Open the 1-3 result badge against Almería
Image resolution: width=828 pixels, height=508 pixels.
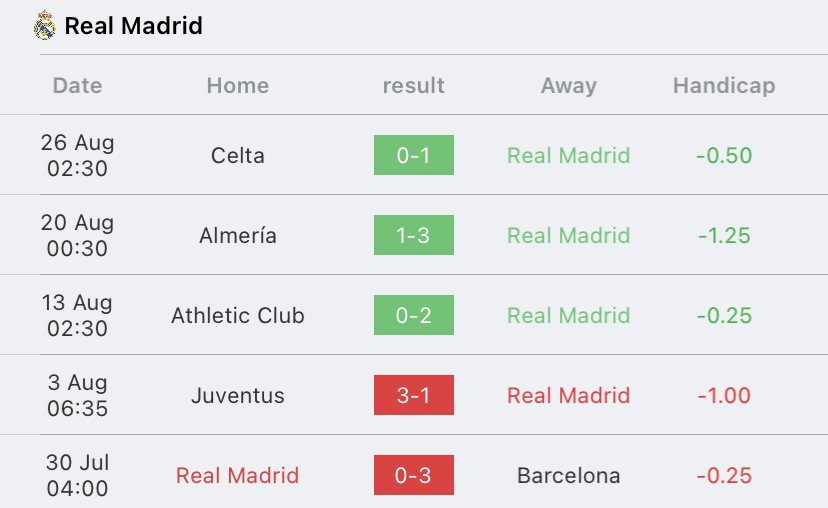[414, 235]
